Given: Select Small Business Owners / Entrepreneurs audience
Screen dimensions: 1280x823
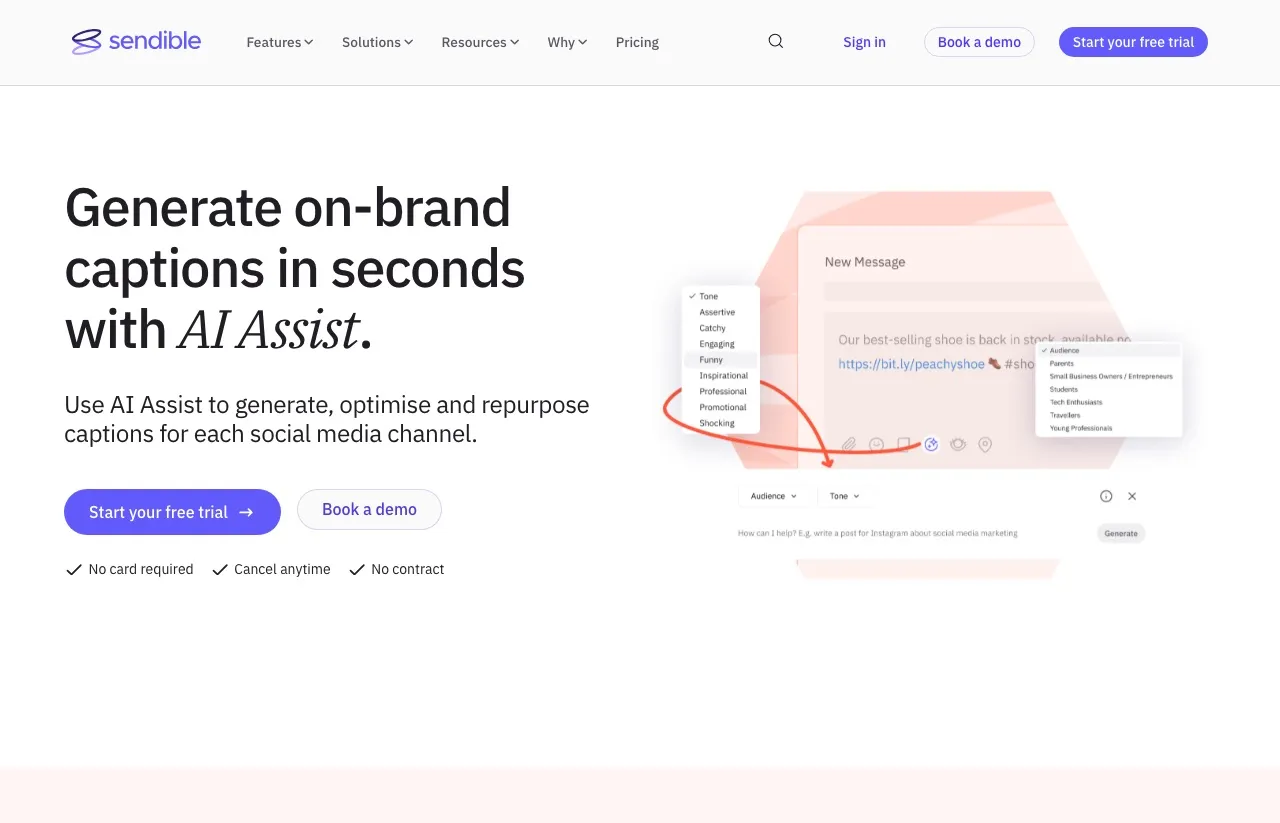Looking at the screenshot, I should pyautogui.click(x=1110, y=377).
